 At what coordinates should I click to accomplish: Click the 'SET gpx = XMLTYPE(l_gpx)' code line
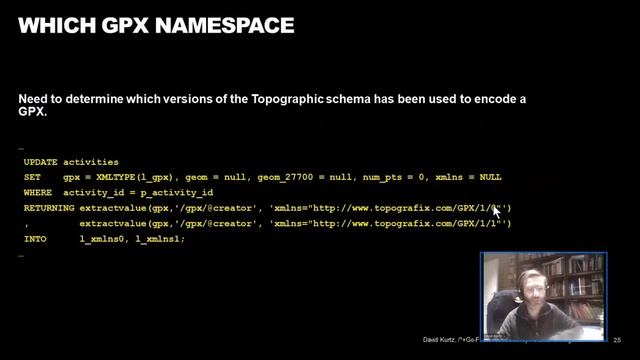tap(262, 177)
